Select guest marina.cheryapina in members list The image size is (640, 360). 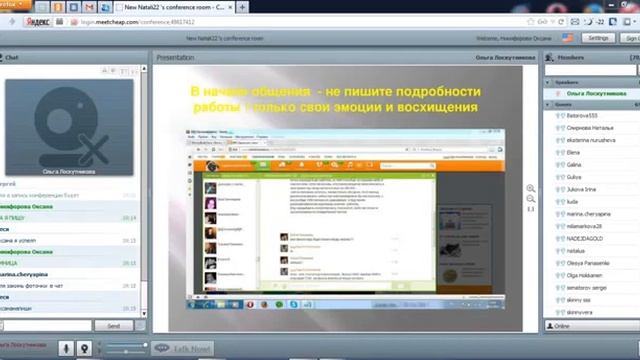click(589, 214)
